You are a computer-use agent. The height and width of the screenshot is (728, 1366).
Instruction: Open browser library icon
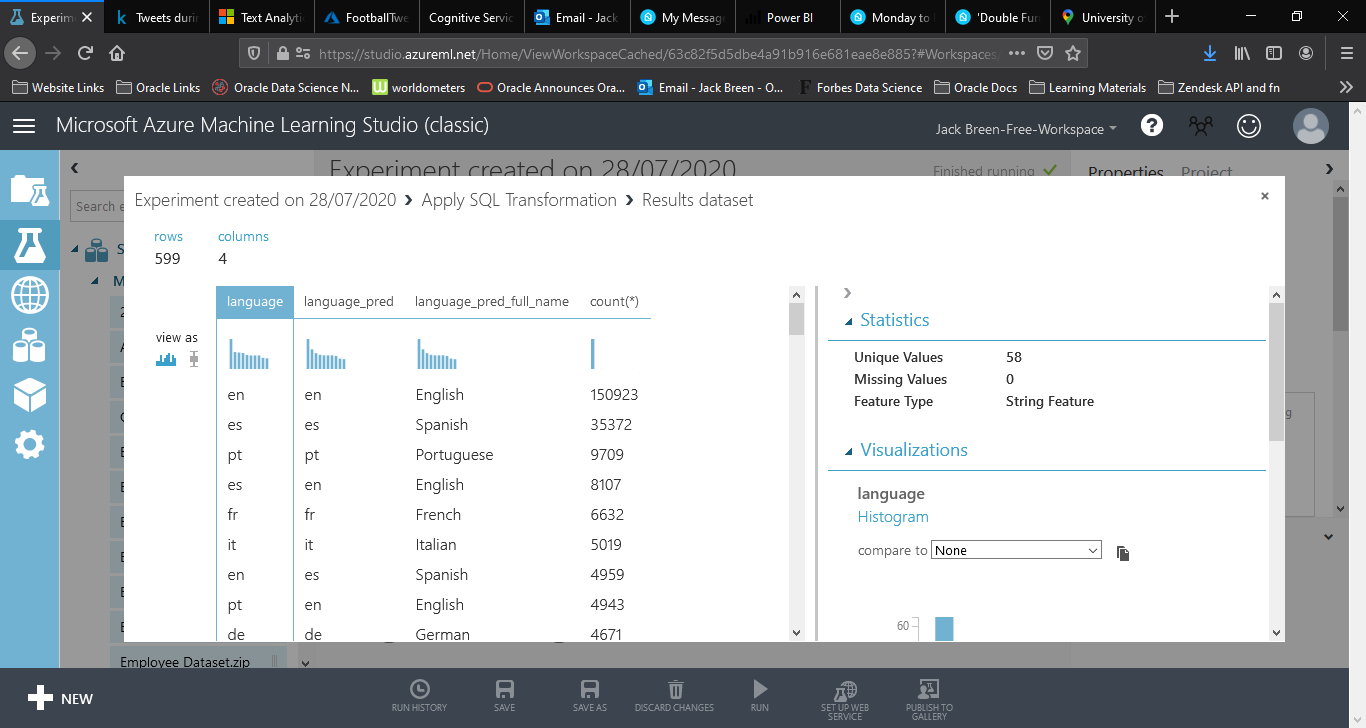coord(1242,53)
